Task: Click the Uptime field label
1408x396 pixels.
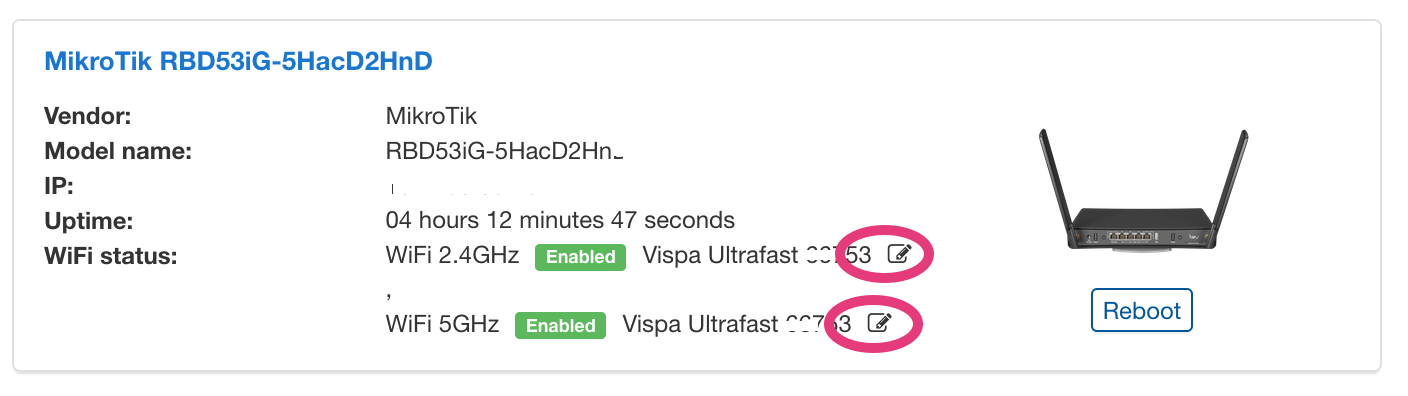Action: tap(89, 220)
